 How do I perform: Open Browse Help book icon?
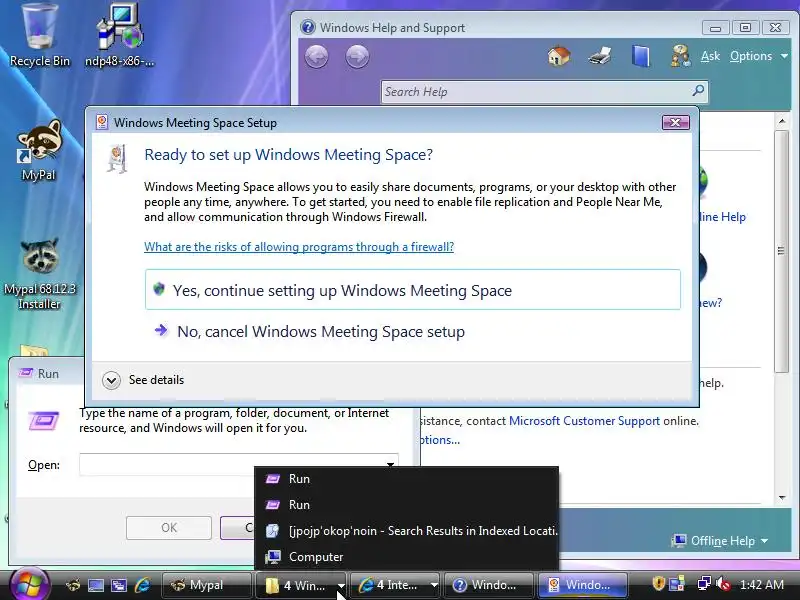click(640, 56)
